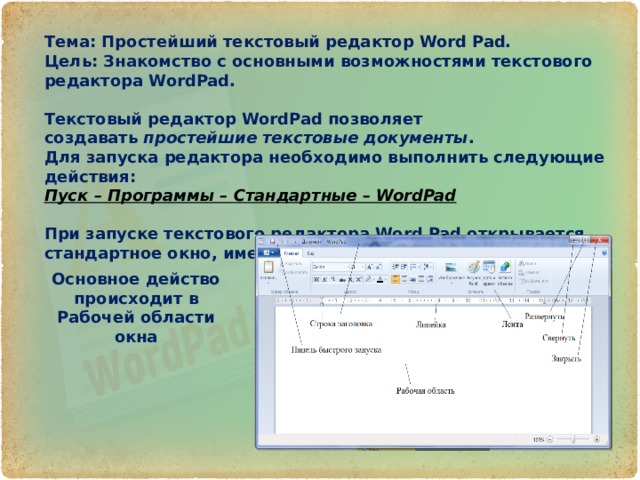Insert a picture with the Picture icon
Viewport: 640px width, 480px height.
[451, 267]
